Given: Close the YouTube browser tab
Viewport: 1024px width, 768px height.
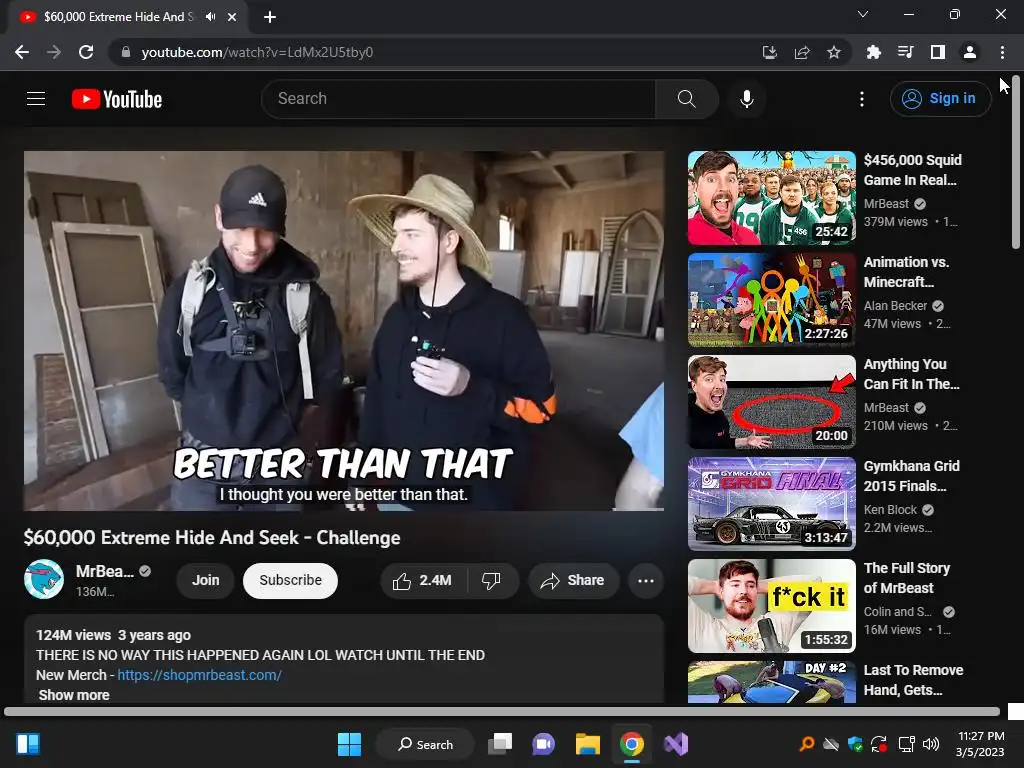Looking at the screenshot, I should click(x=232, y=17).
